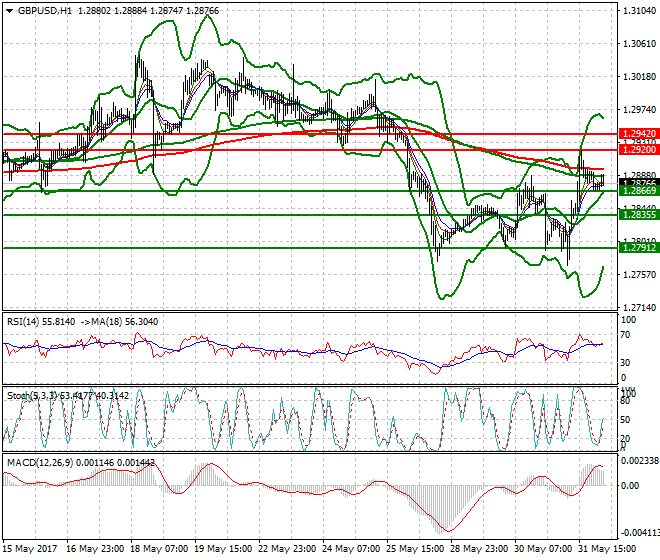Click the 31 May 15:00 time label

click(x=607, y=549)
